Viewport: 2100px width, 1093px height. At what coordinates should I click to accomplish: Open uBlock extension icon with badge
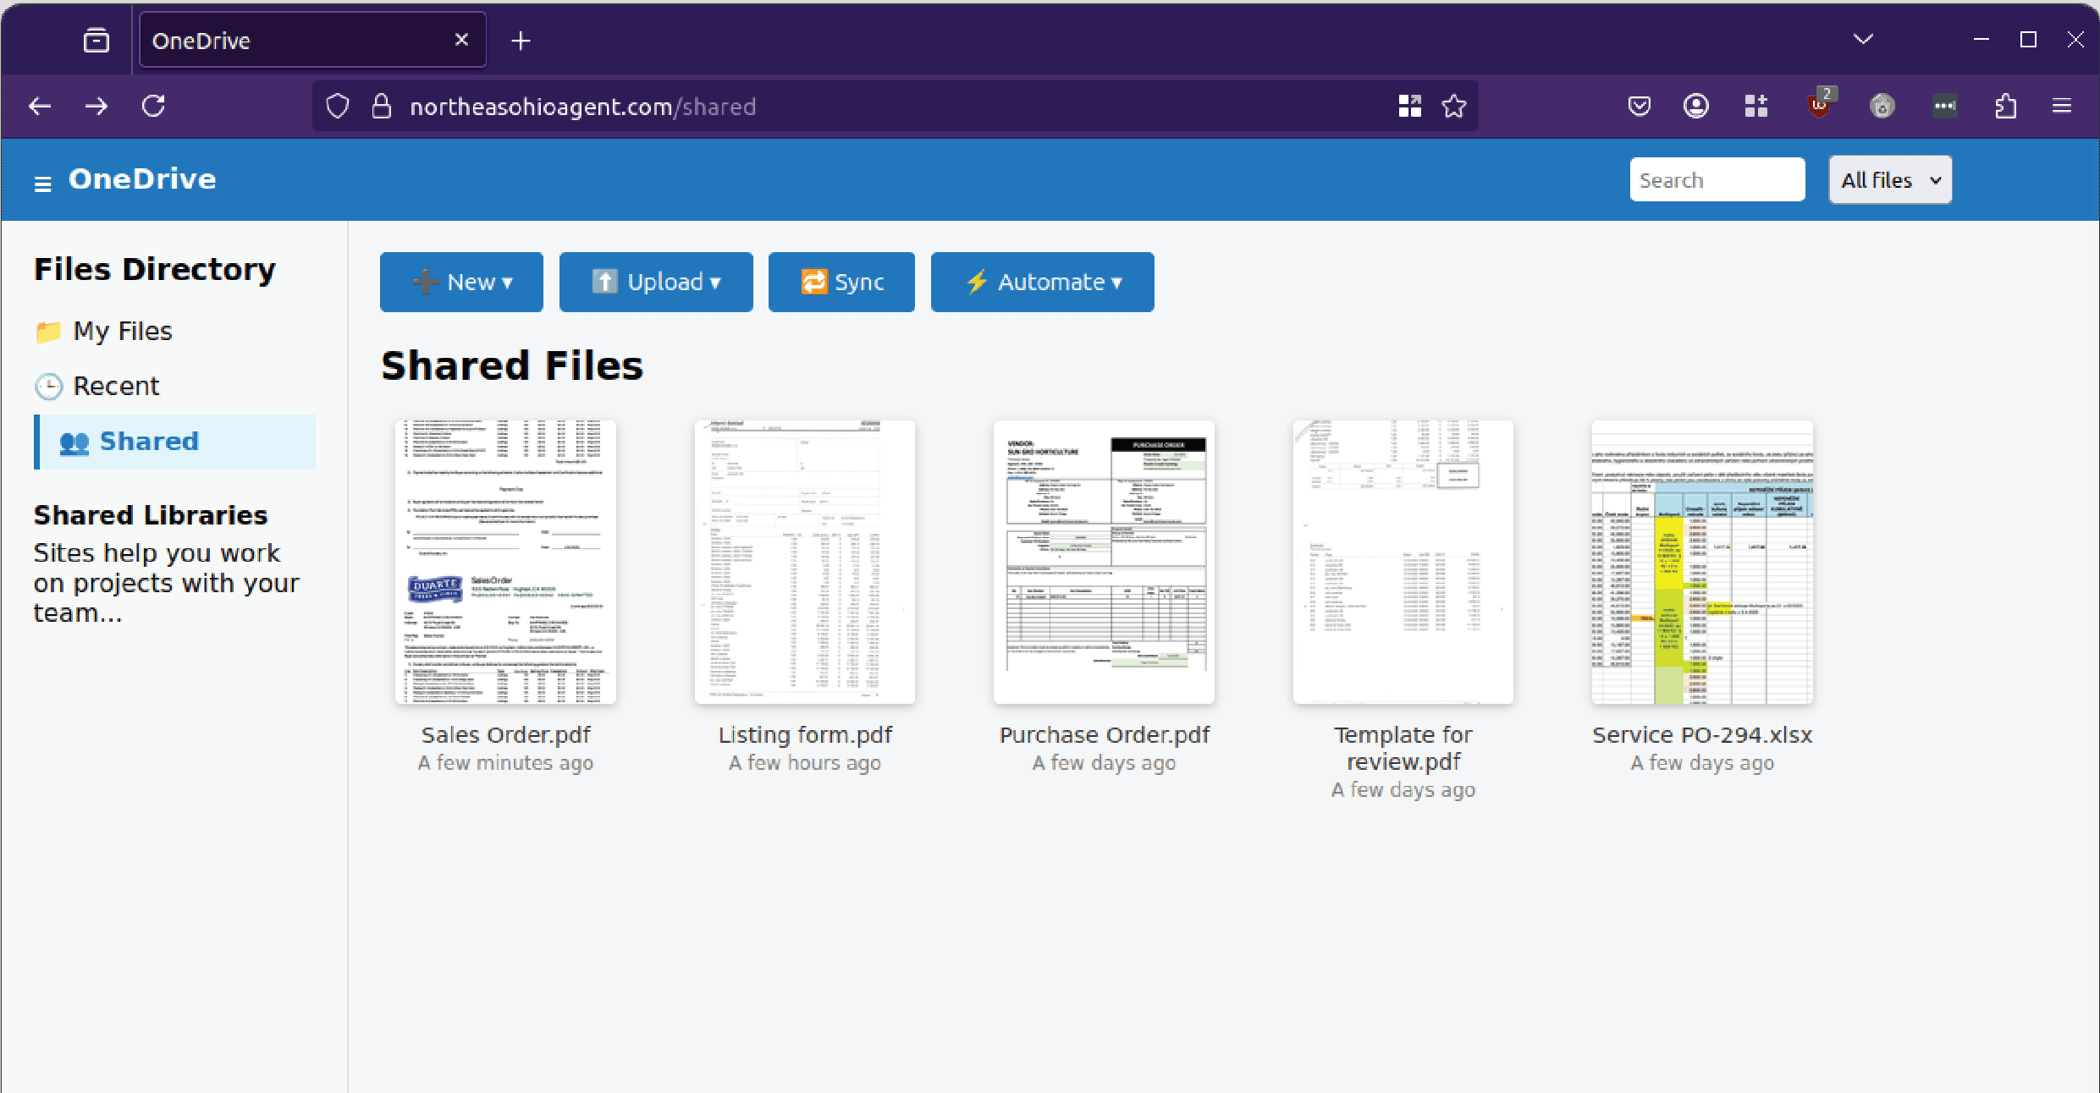tap(1819, 104)
